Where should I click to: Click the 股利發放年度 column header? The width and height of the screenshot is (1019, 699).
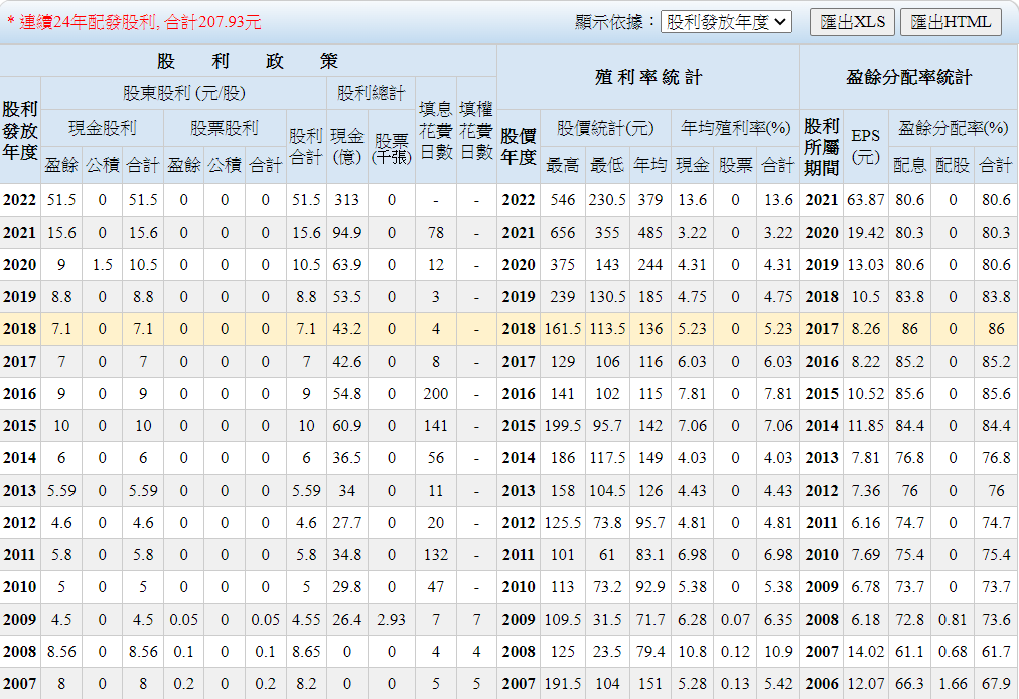pos(20,130)
